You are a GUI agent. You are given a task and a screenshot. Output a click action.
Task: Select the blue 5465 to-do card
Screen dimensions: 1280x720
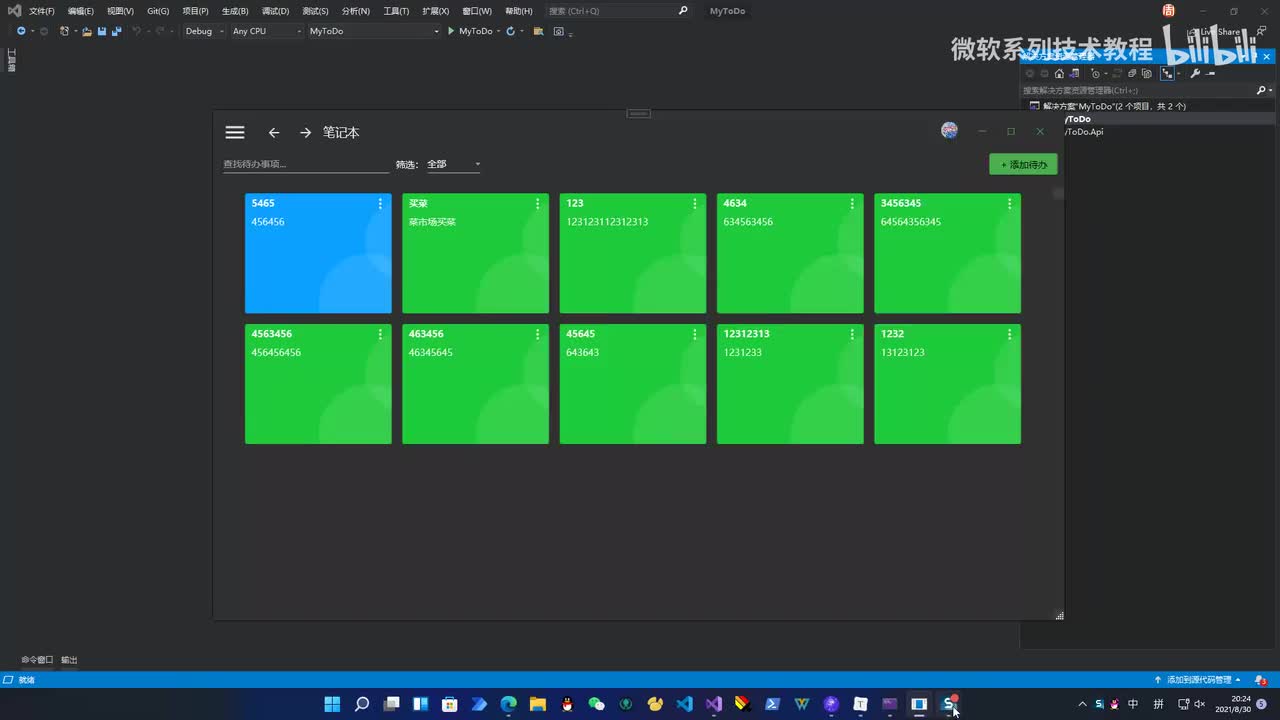pos(318,253)
